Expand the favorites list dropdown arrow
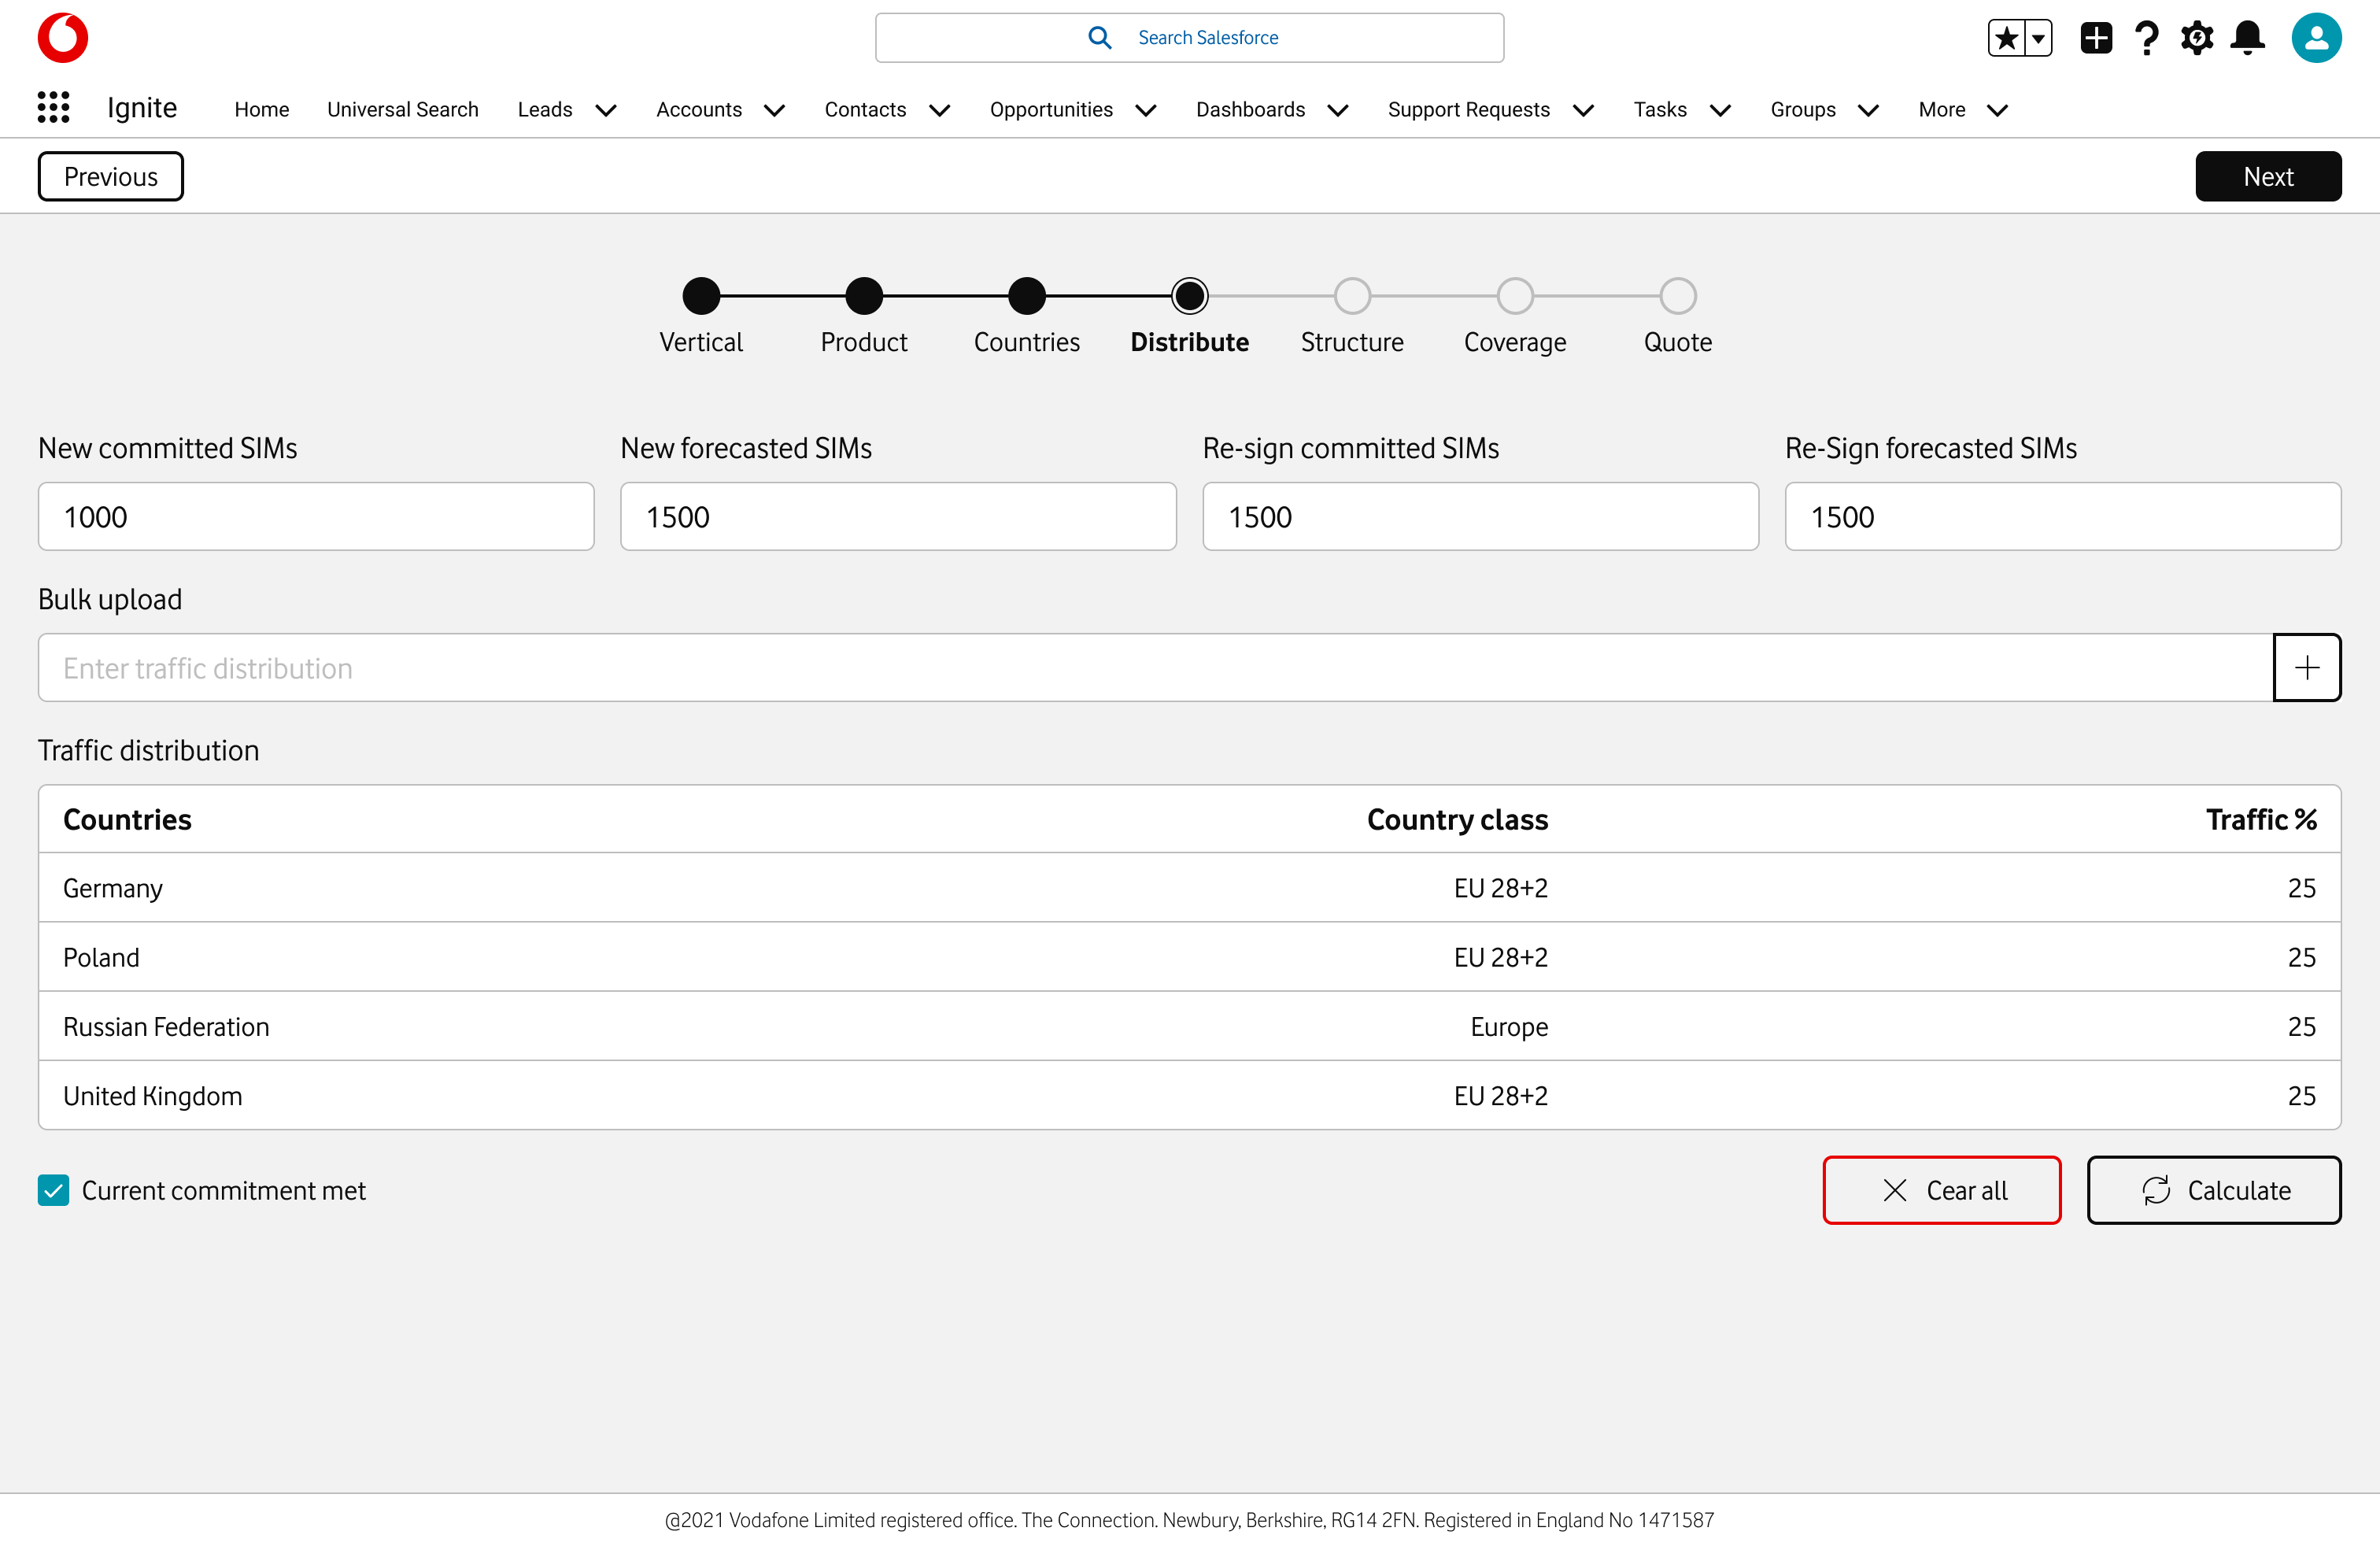Screen dimensions: 2380x1546 click(2038, 38)
